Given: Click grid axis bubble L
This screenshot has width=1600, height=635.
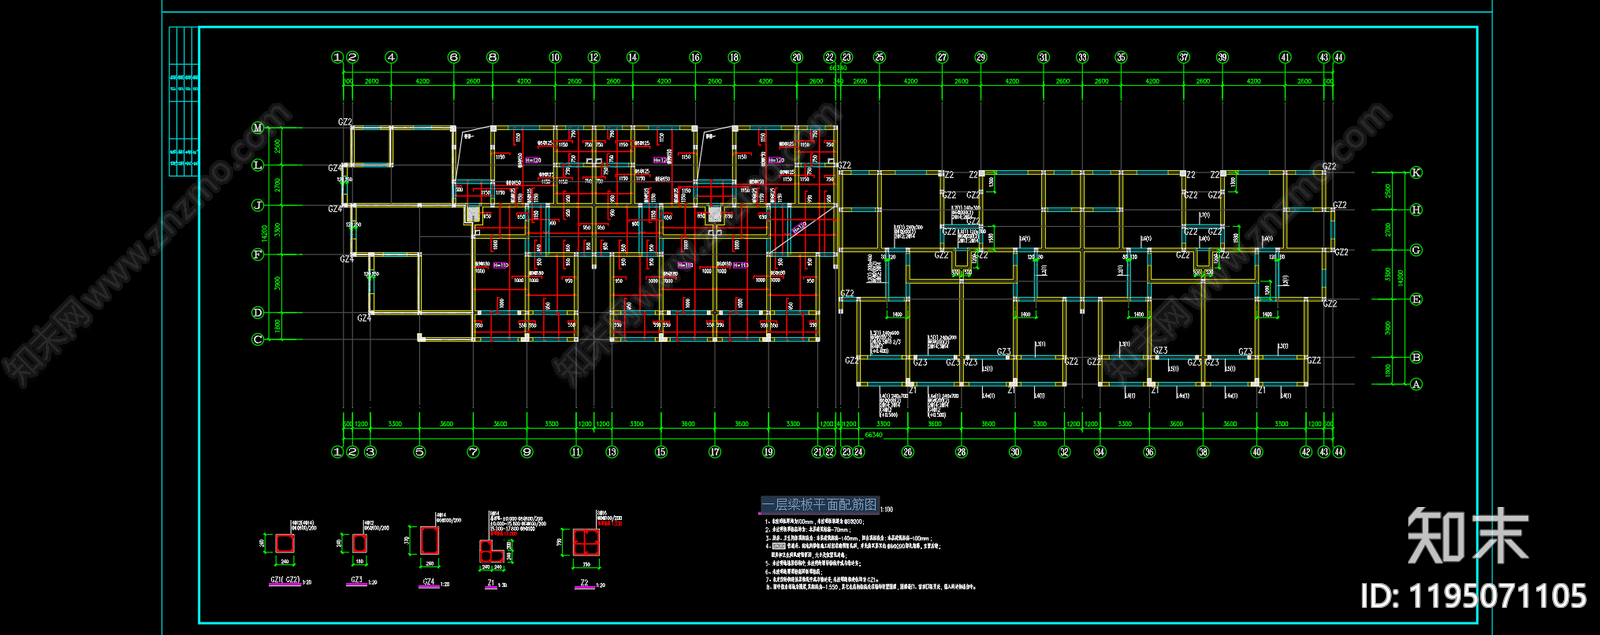Looking at the screenshot, I should (258, 165).
